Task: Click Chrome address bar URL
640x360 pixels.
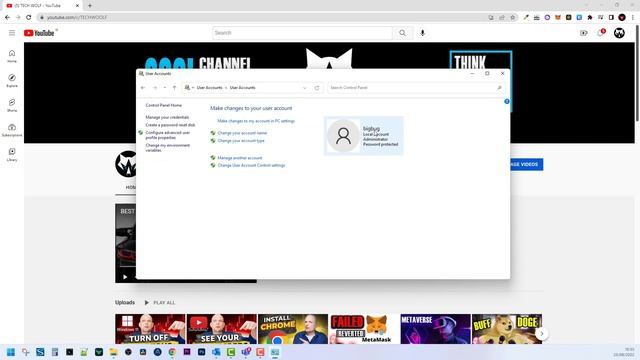Action: pyautogui.click(x=77, y=18)
